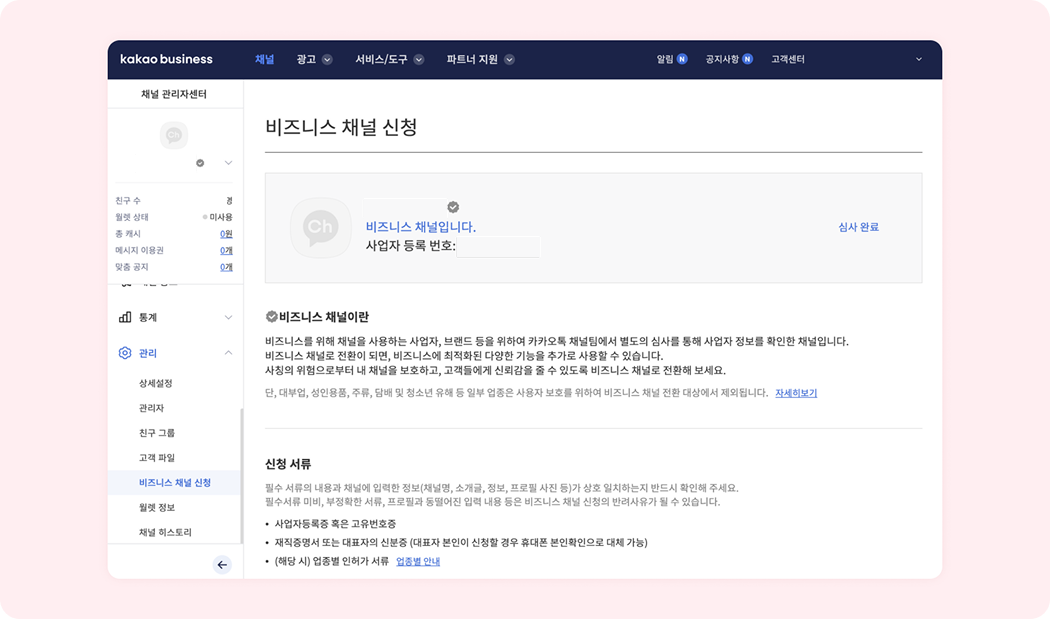Click the 관리 gear icon
Viewport: 1050px width, 619px height.
(x=125, y=353)
